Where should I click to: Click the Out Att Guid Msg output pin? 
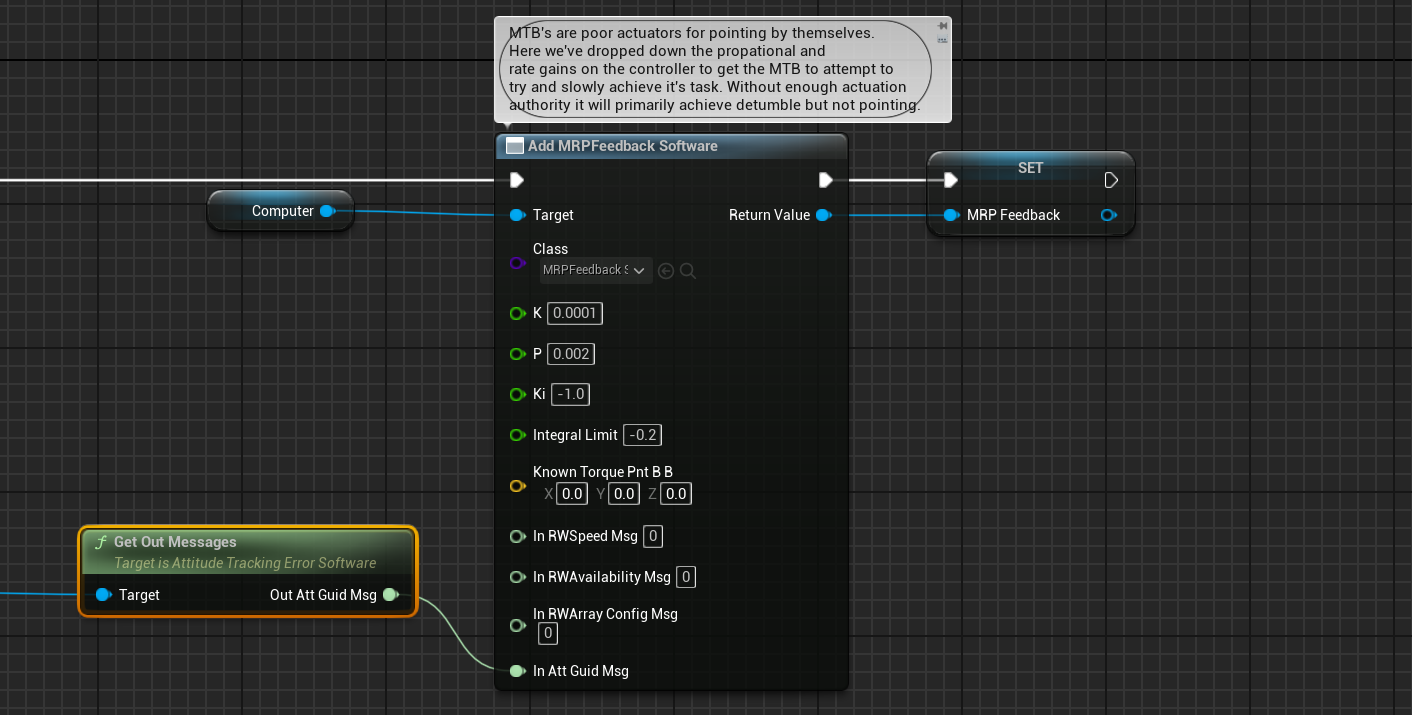(390, 595)
